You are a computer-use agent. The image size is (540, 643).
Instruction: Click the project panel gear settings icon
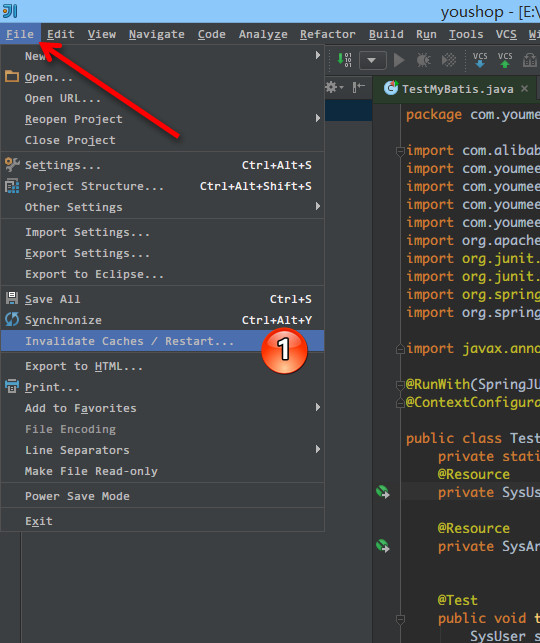click(x=334, y=87)
